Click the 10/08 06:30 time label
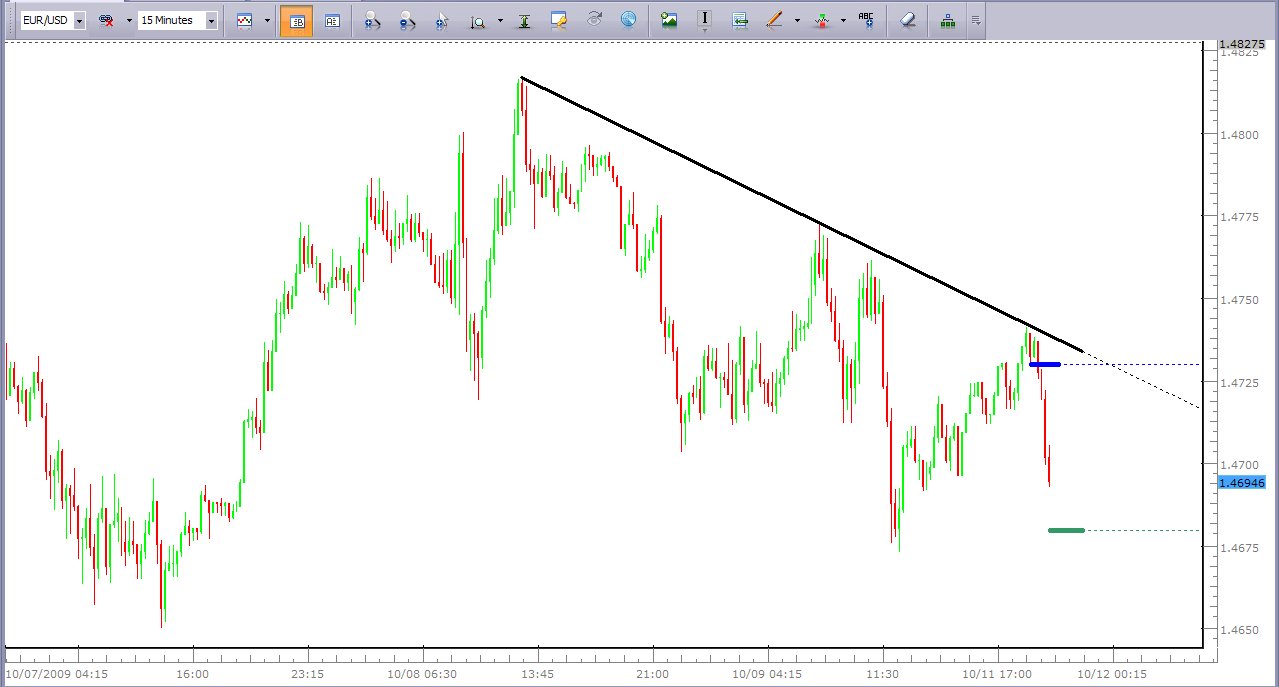 click(x=424, y=674)
